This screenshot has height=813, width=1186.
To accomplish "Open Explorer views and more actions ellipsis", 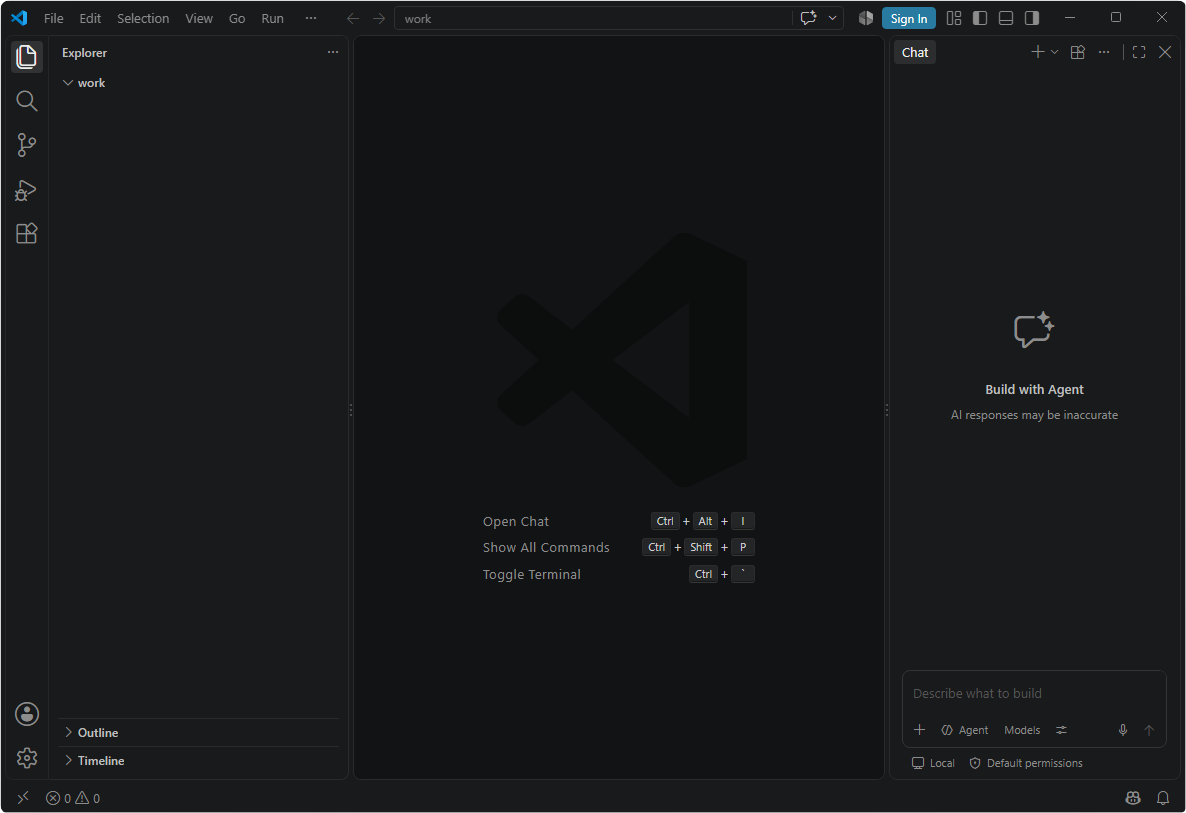I will 333,52.
